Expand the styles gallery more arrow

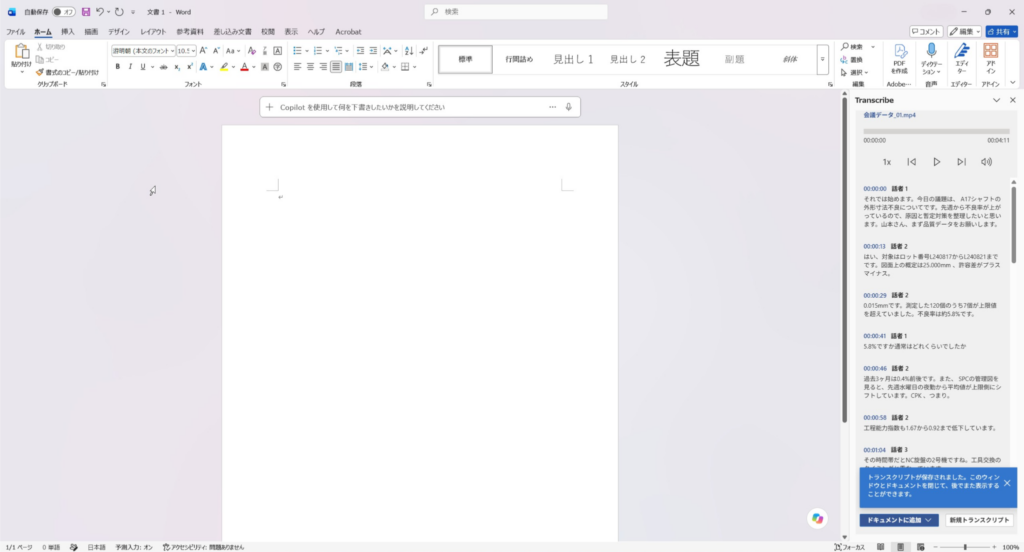(822, 59)
